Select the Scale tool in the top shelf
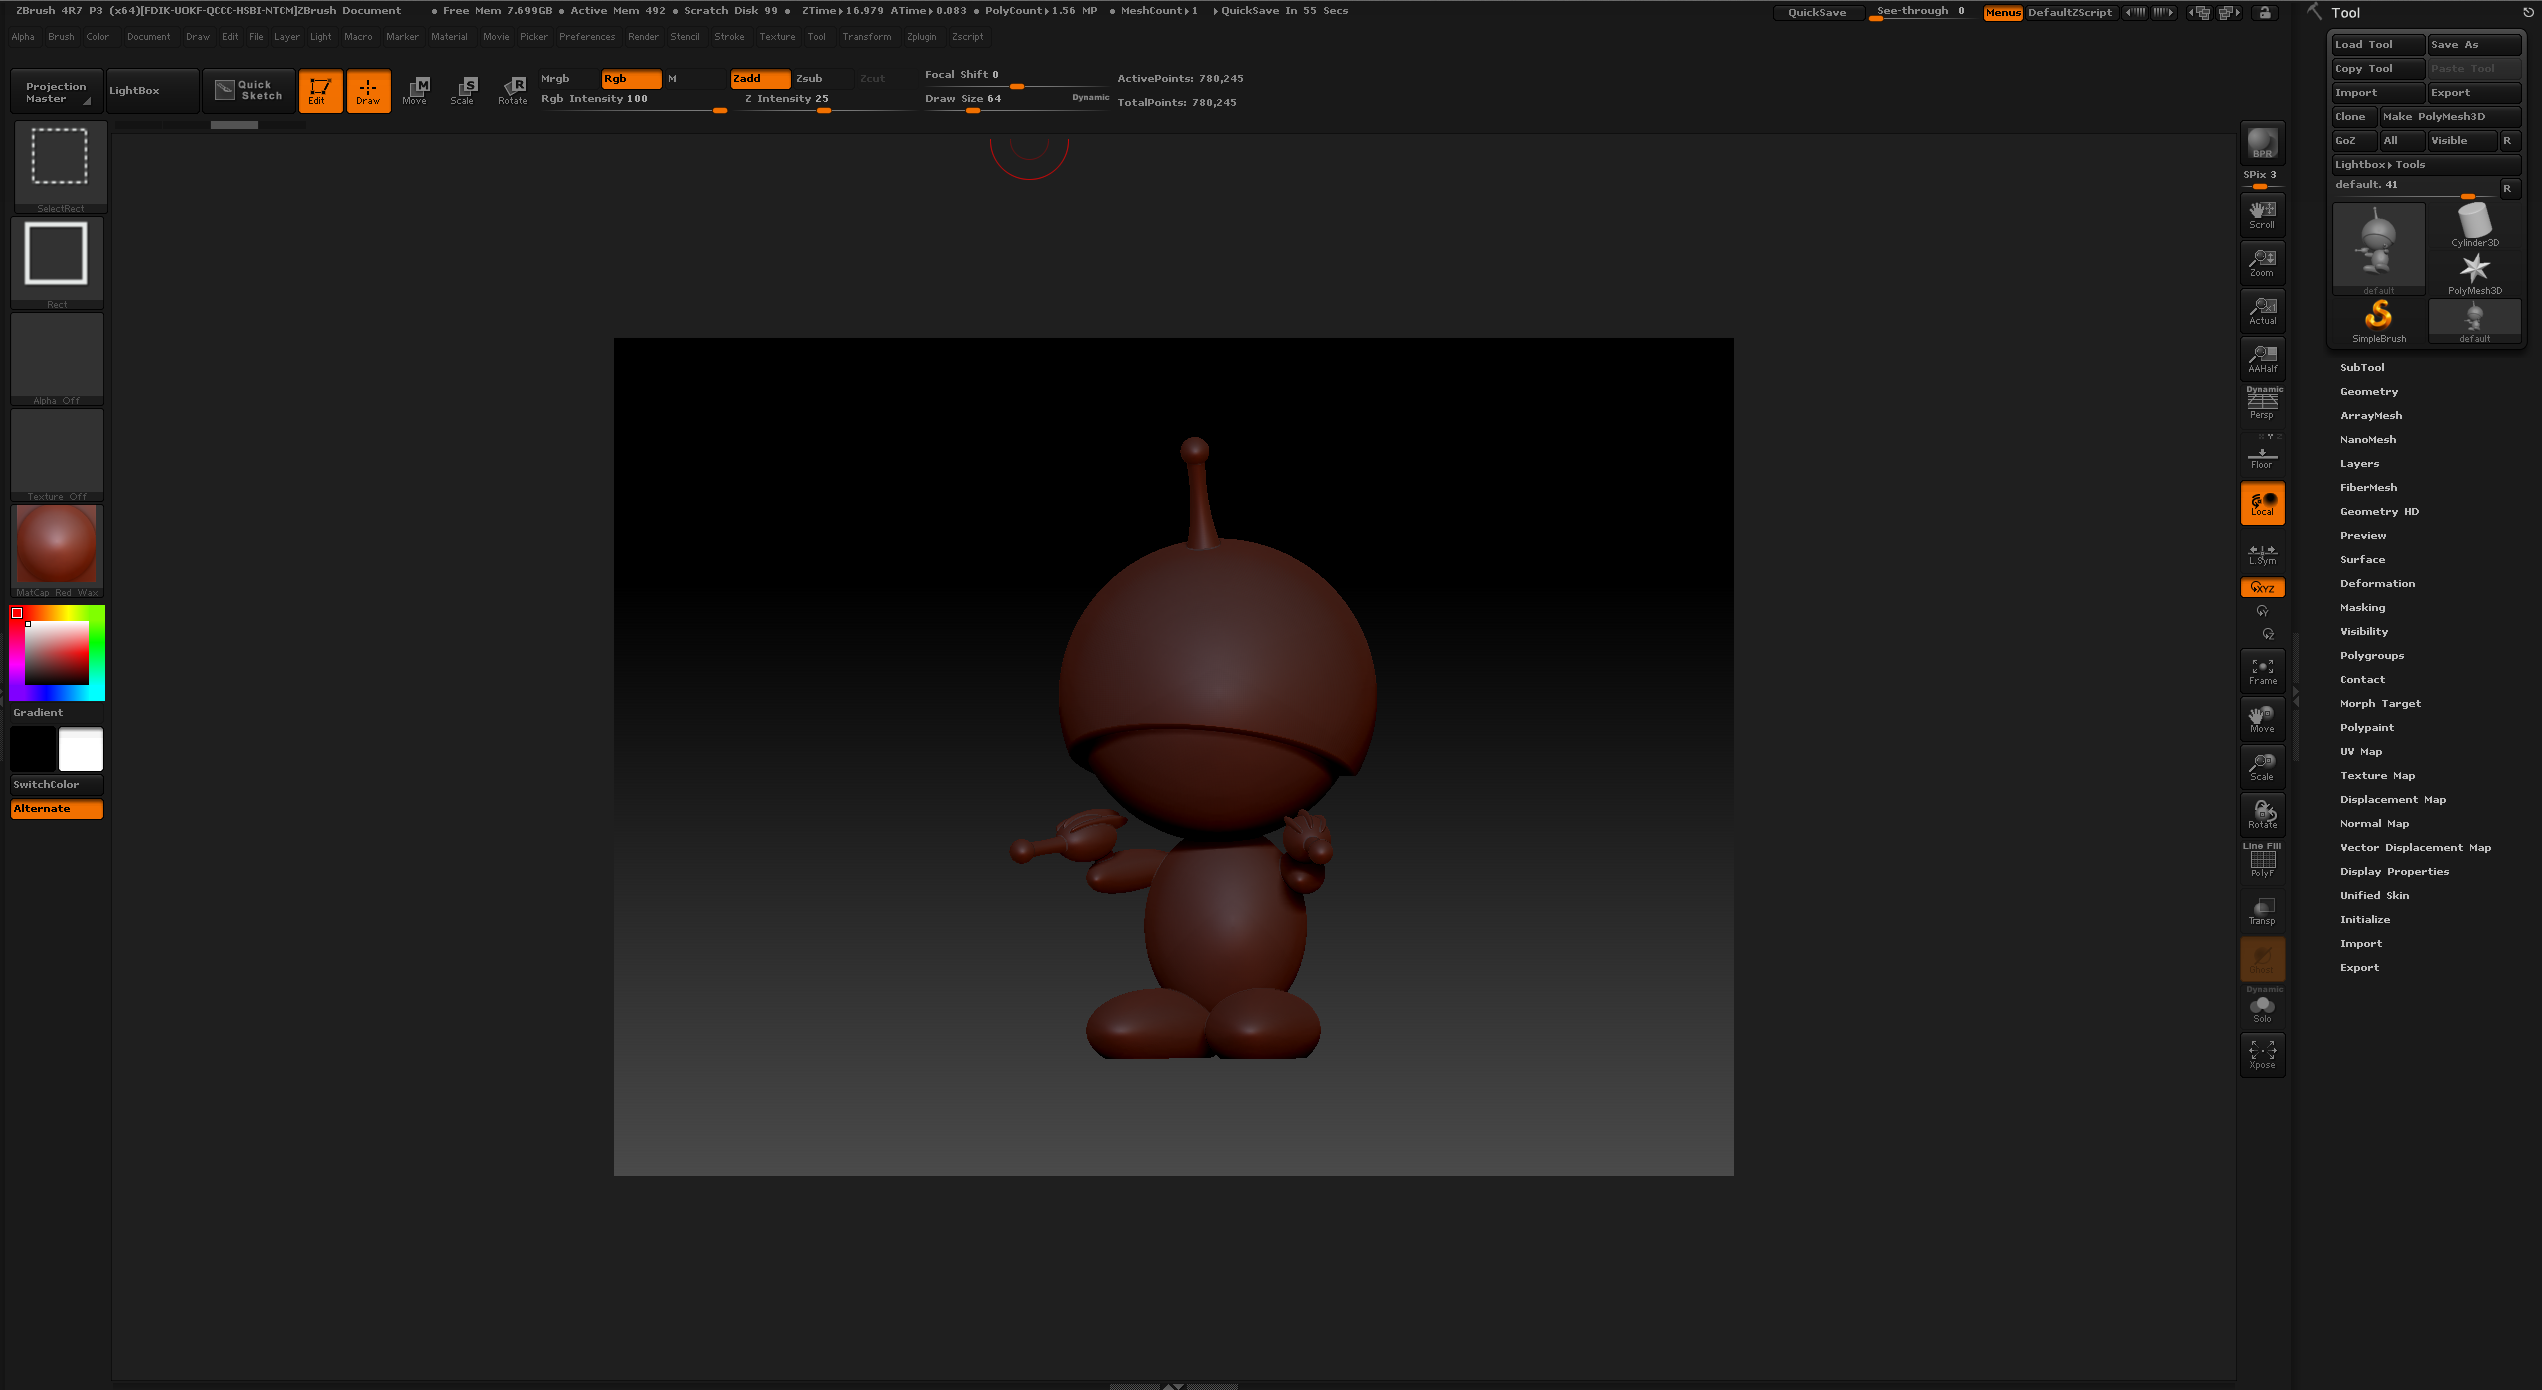 click(x=463, y=91)
